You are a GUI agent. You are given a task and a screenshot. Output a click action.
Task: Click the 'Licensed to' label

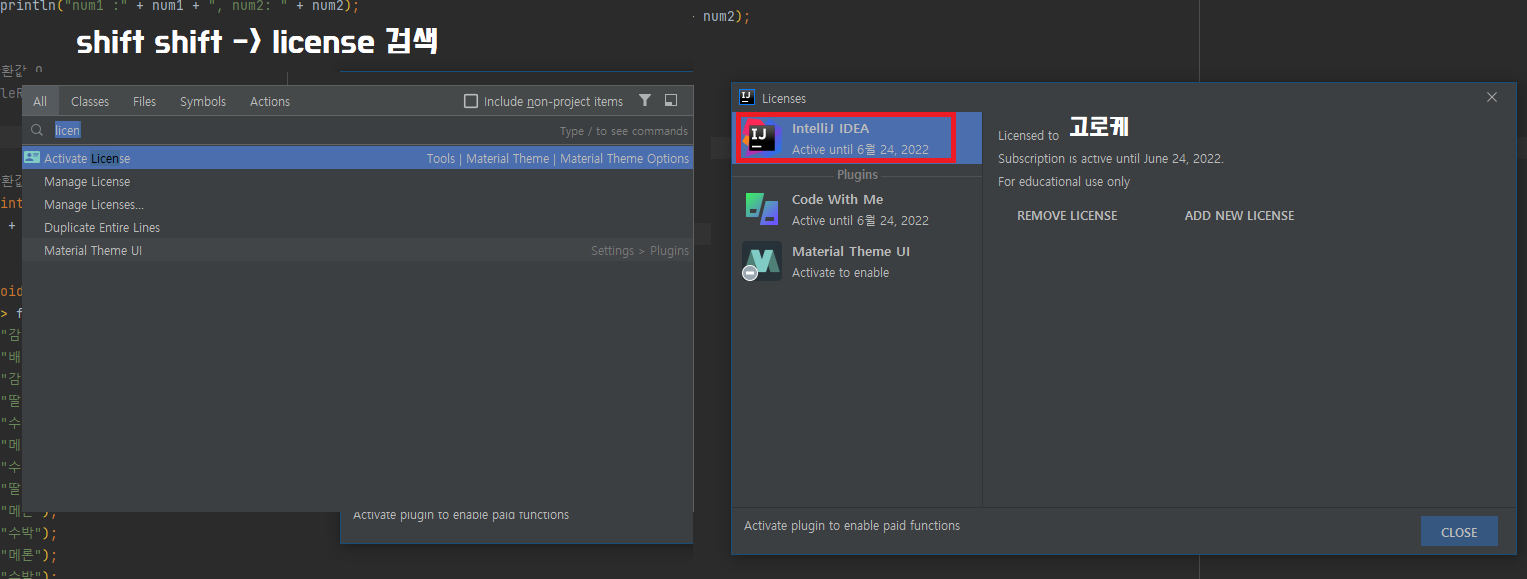[1028, 135]
